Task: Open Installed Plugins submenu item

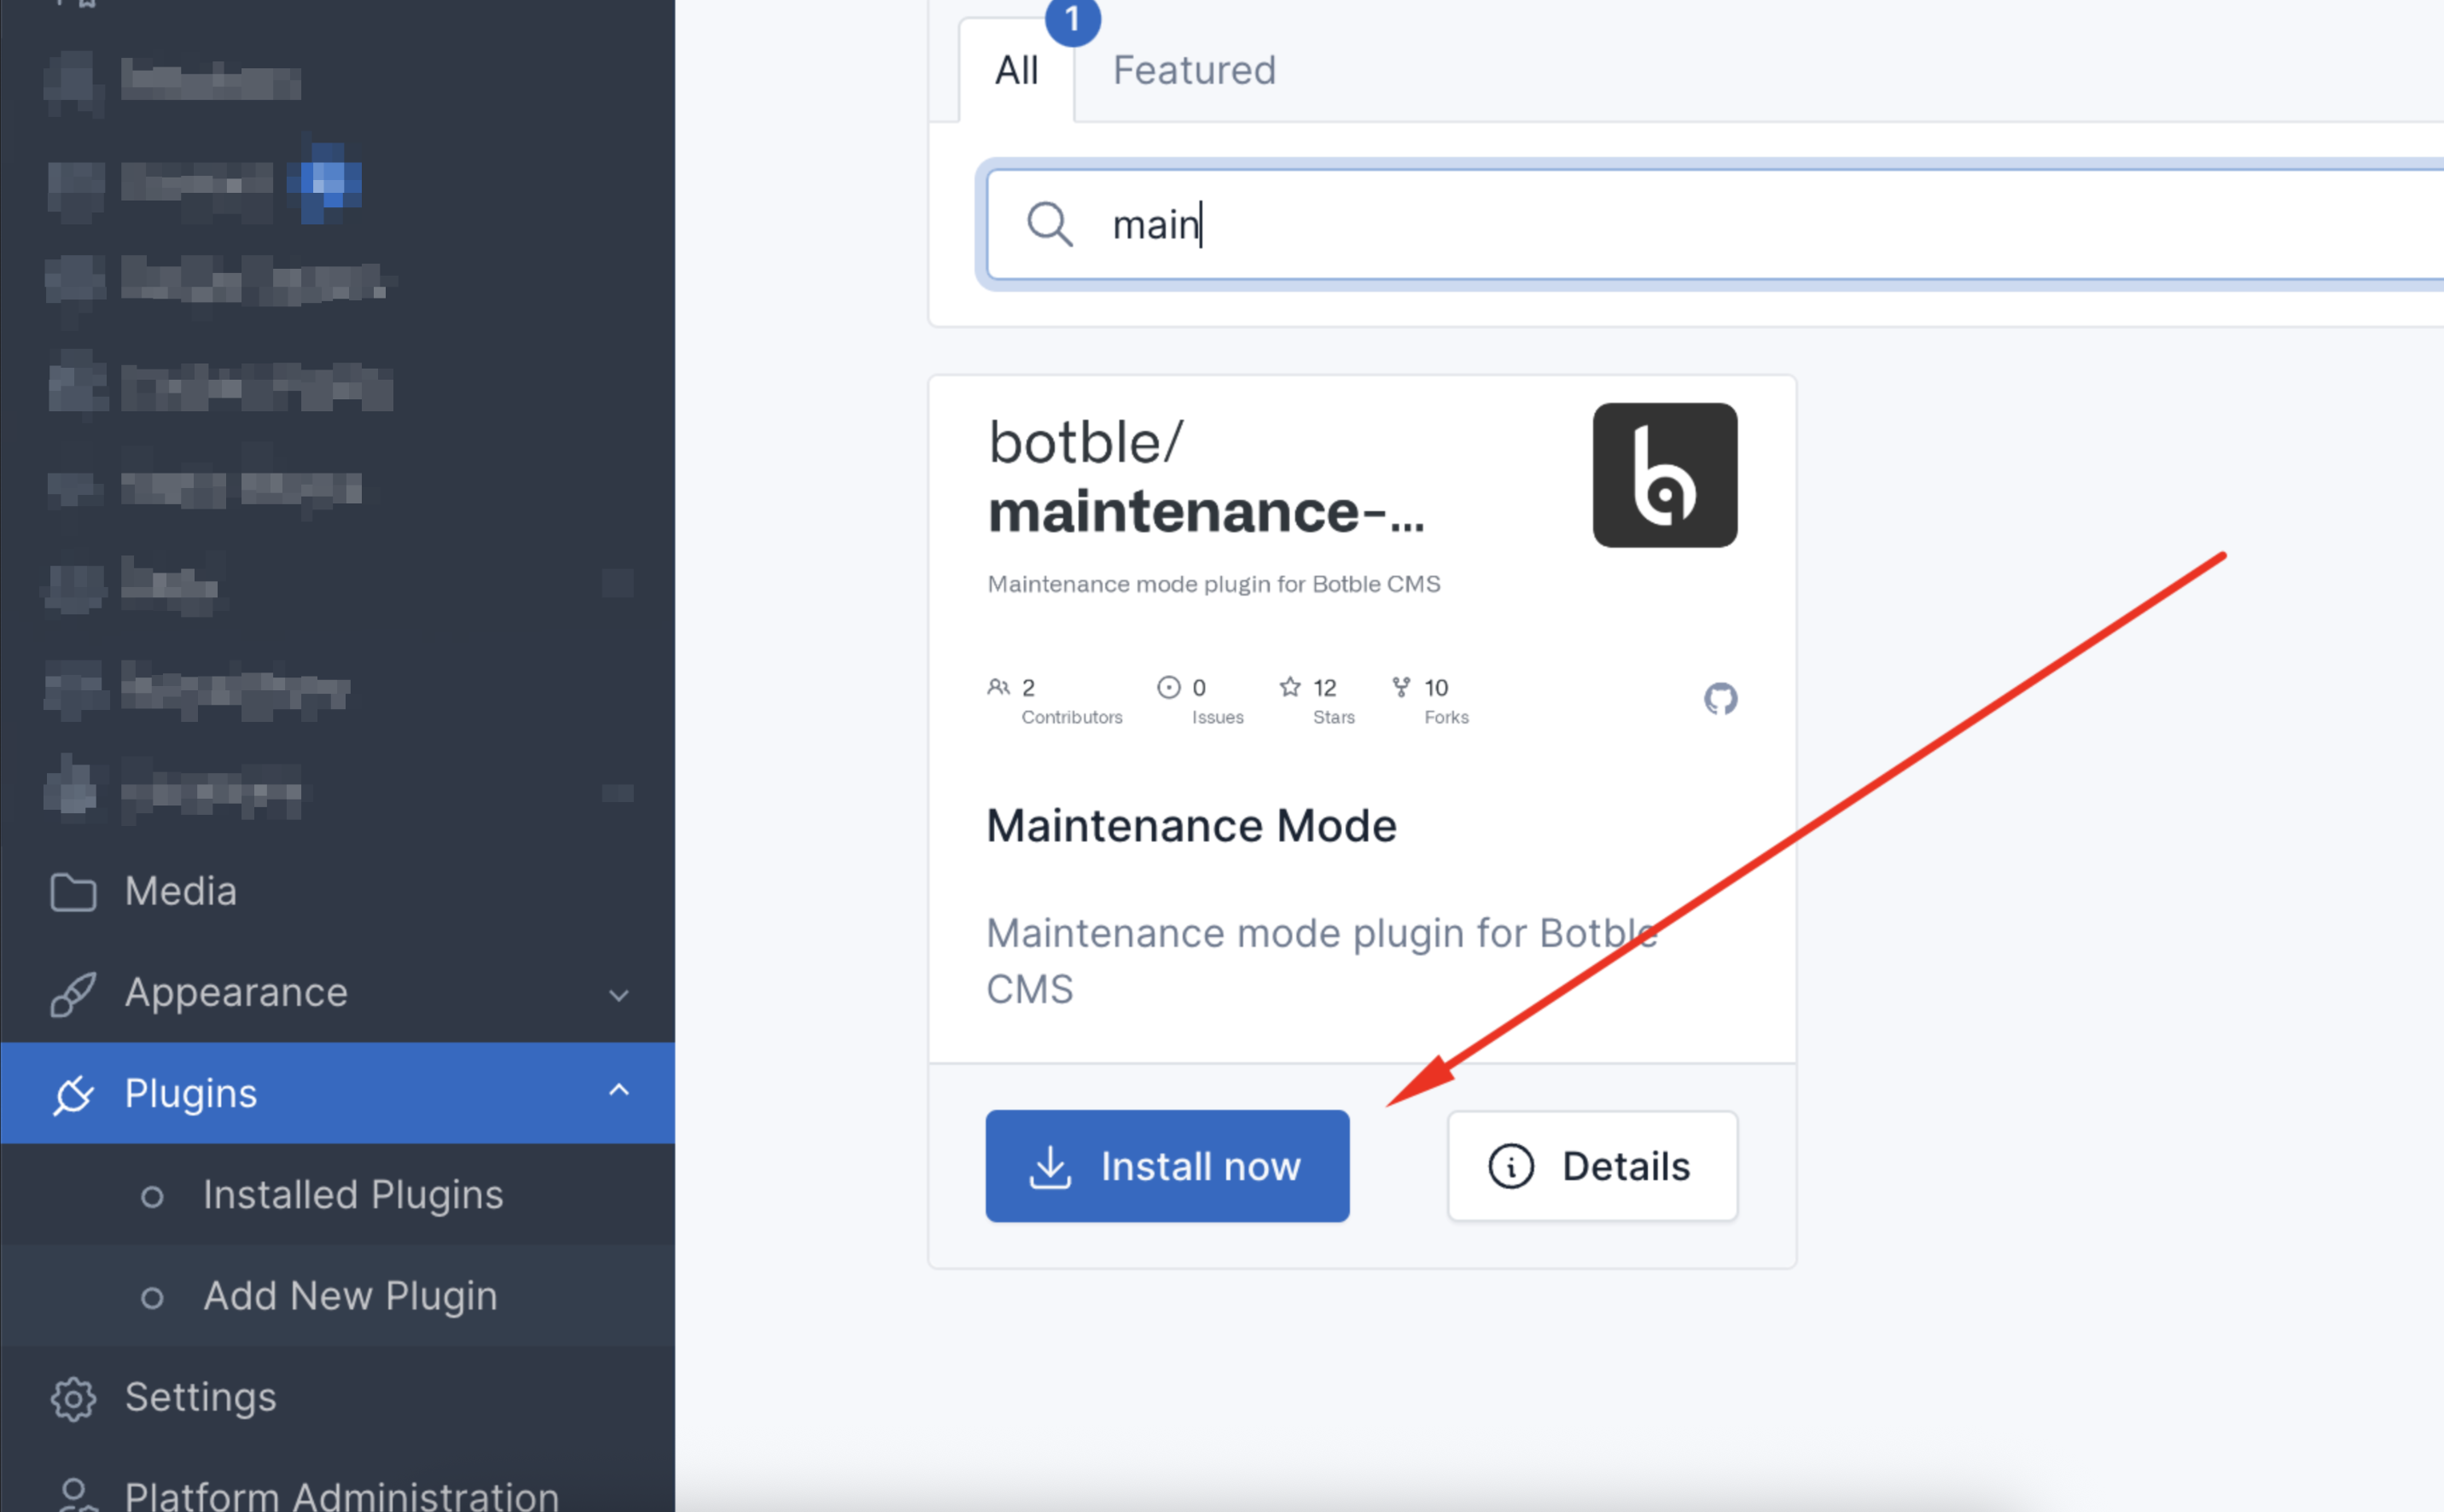Action: (x=337, y=1195)
